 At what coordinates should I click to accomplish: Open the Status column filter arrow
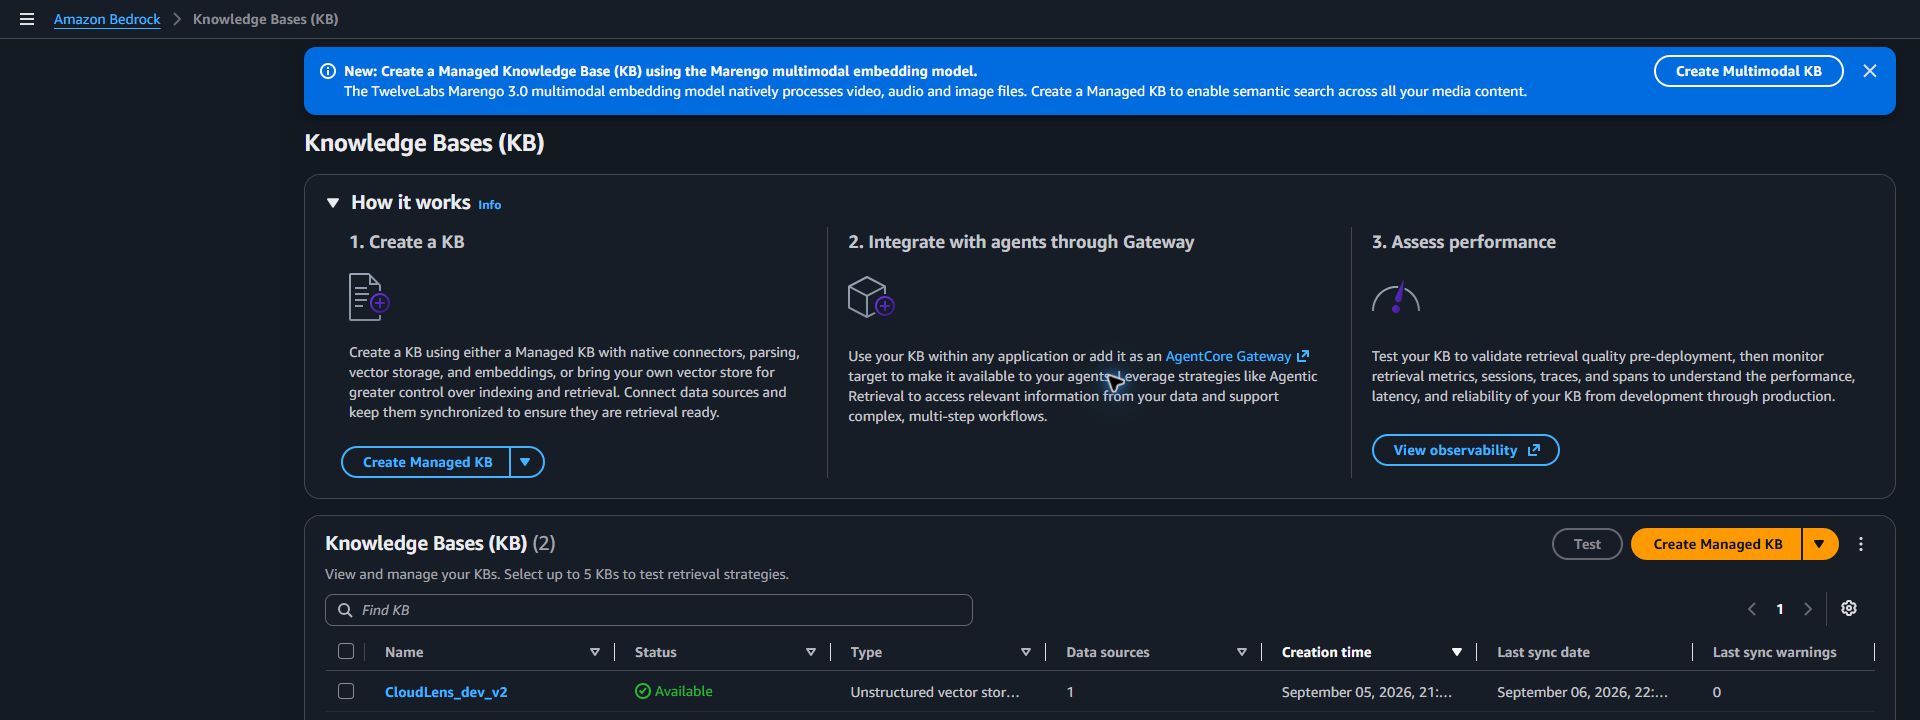point(810,652)
